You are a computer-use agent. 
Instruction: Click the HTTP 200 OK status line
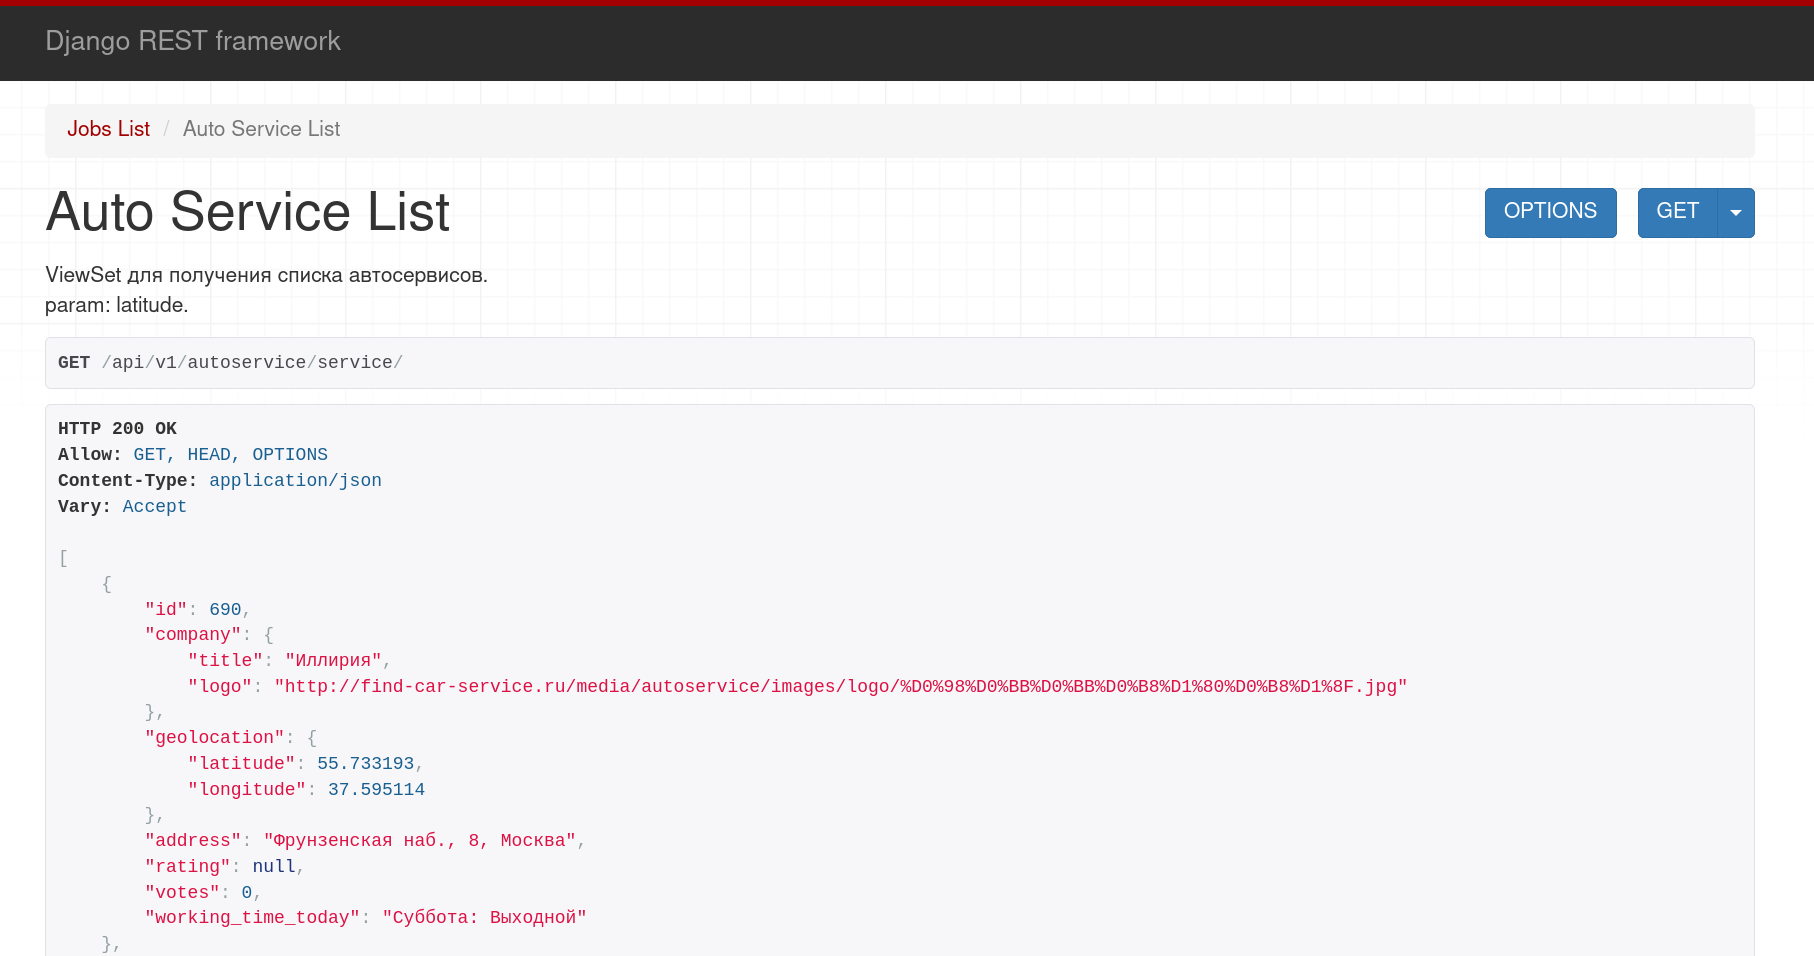click(117, 429)
